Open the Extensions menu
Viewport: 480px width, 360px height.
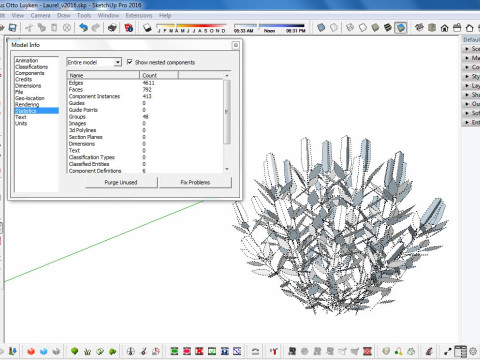(139, 15)
